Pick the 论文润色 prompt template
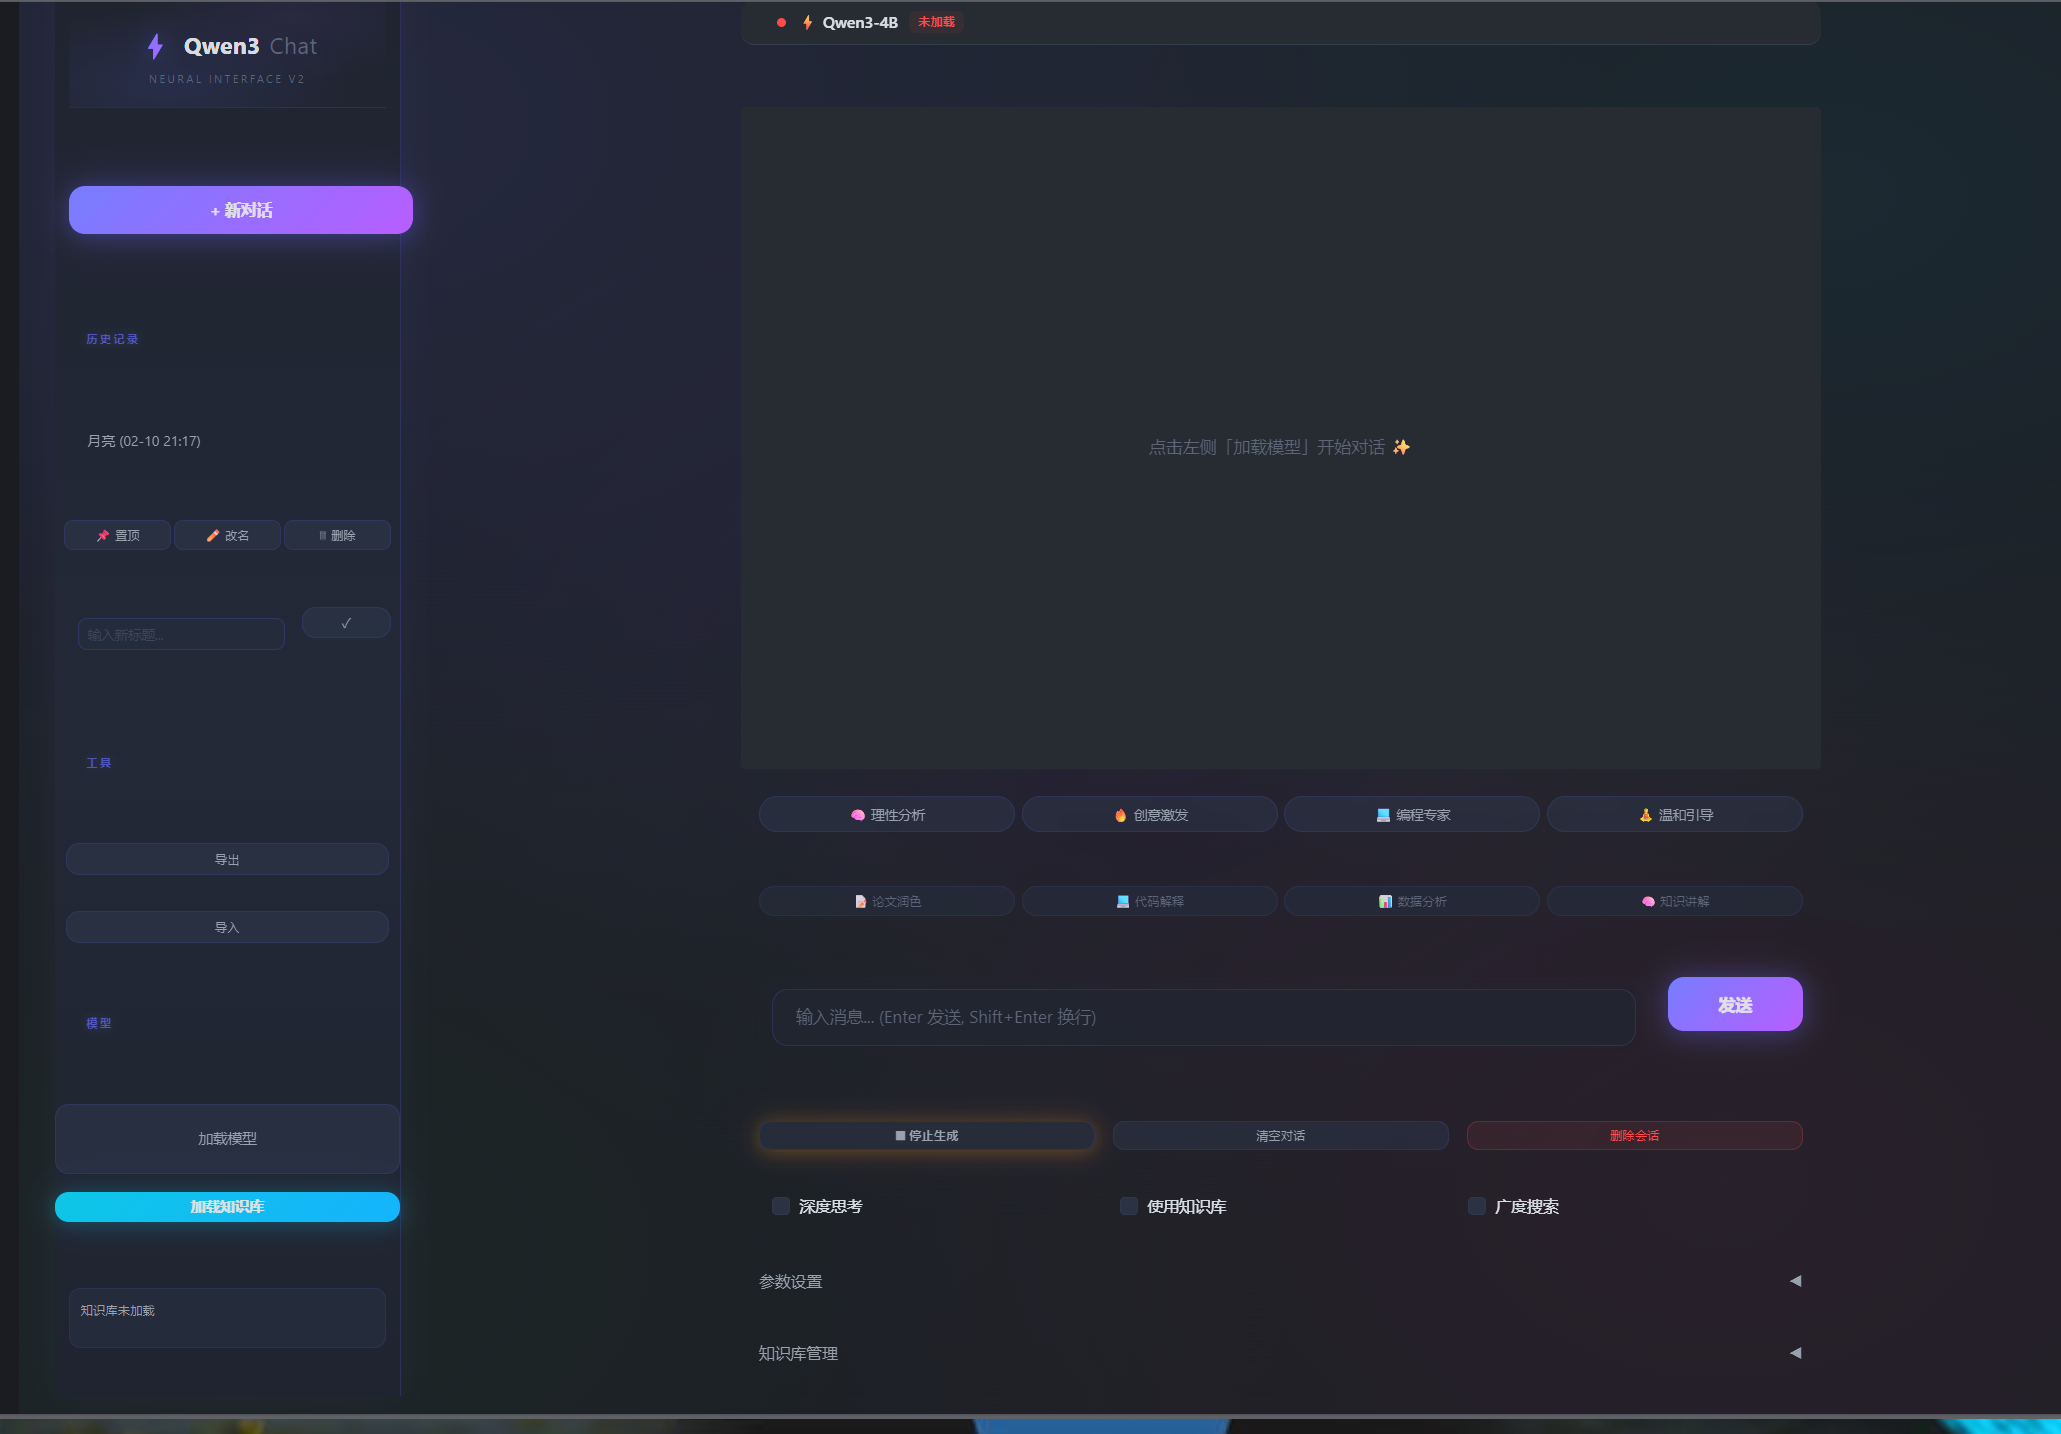Viewport: 2061px width, 1434px height. point(887,901)
